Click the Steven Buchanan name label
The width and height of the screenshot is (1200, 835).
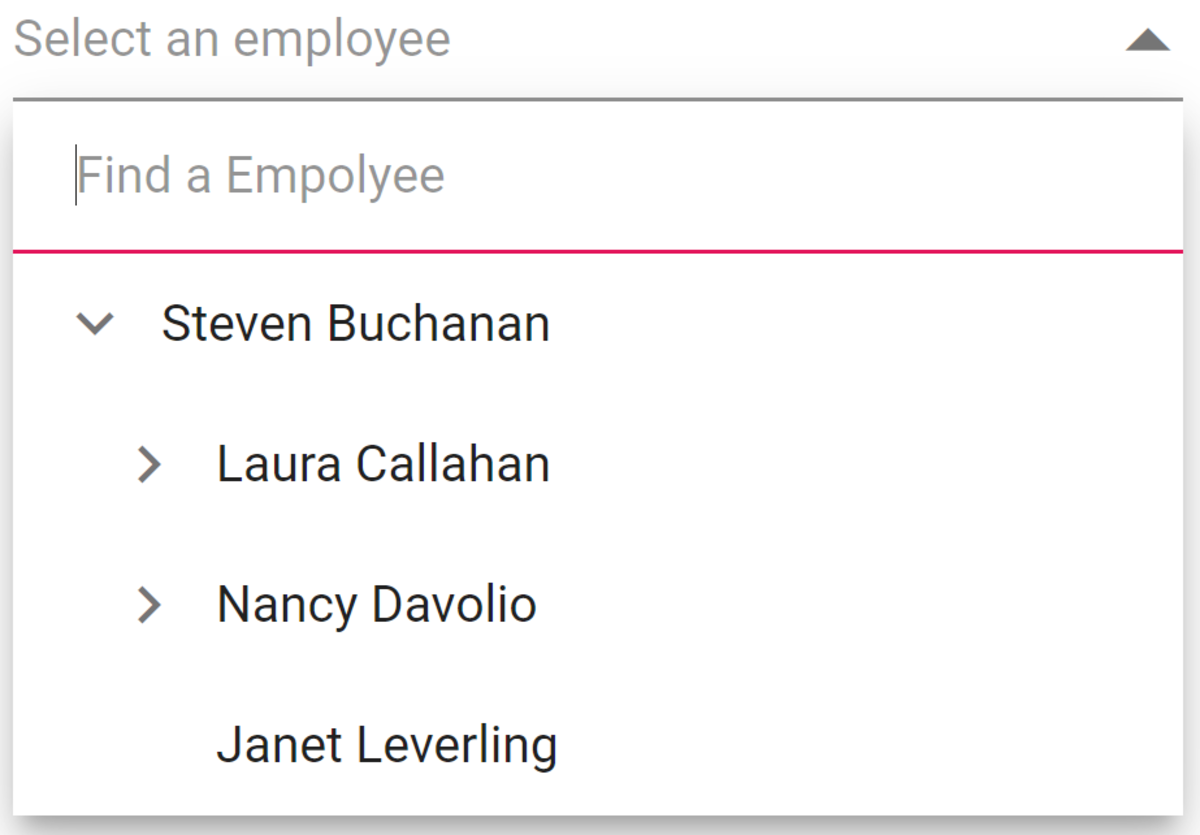pyautogui.click(x=355, y=324)
